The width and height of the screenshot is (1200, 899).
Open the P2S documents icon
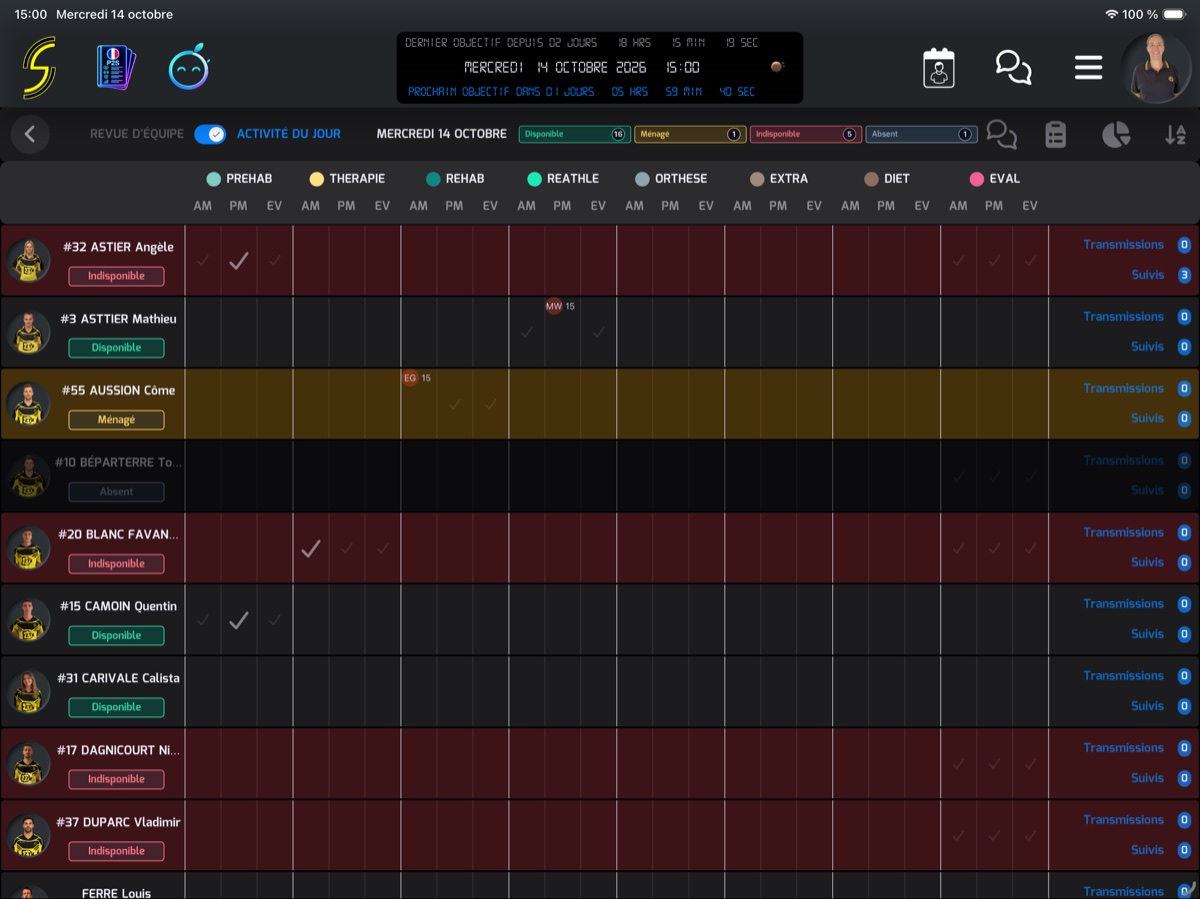pyautogui.click(x=116, y=67)
